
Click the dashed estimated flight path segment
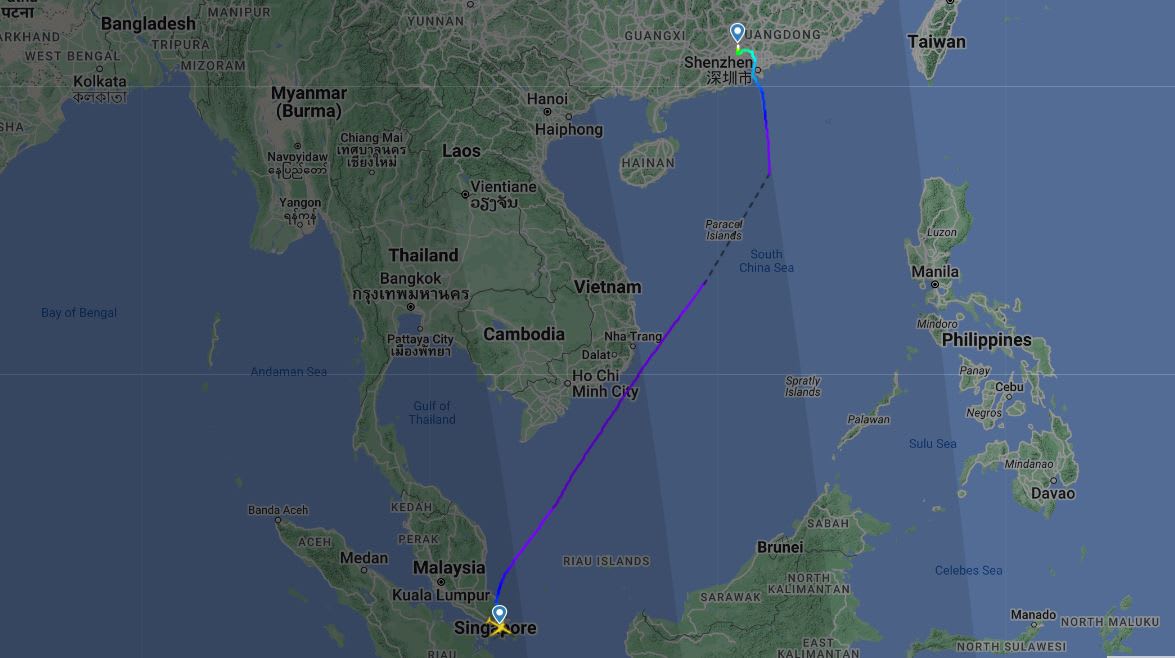737,229
